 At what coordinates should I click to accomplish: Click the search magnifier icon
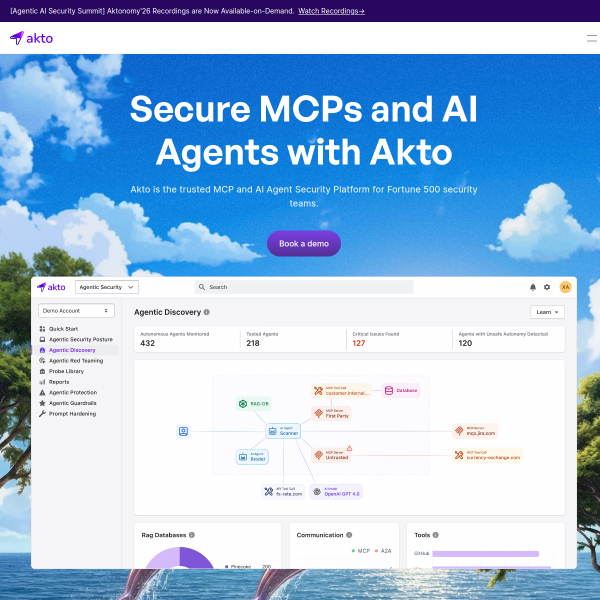[x=202, y=287]
